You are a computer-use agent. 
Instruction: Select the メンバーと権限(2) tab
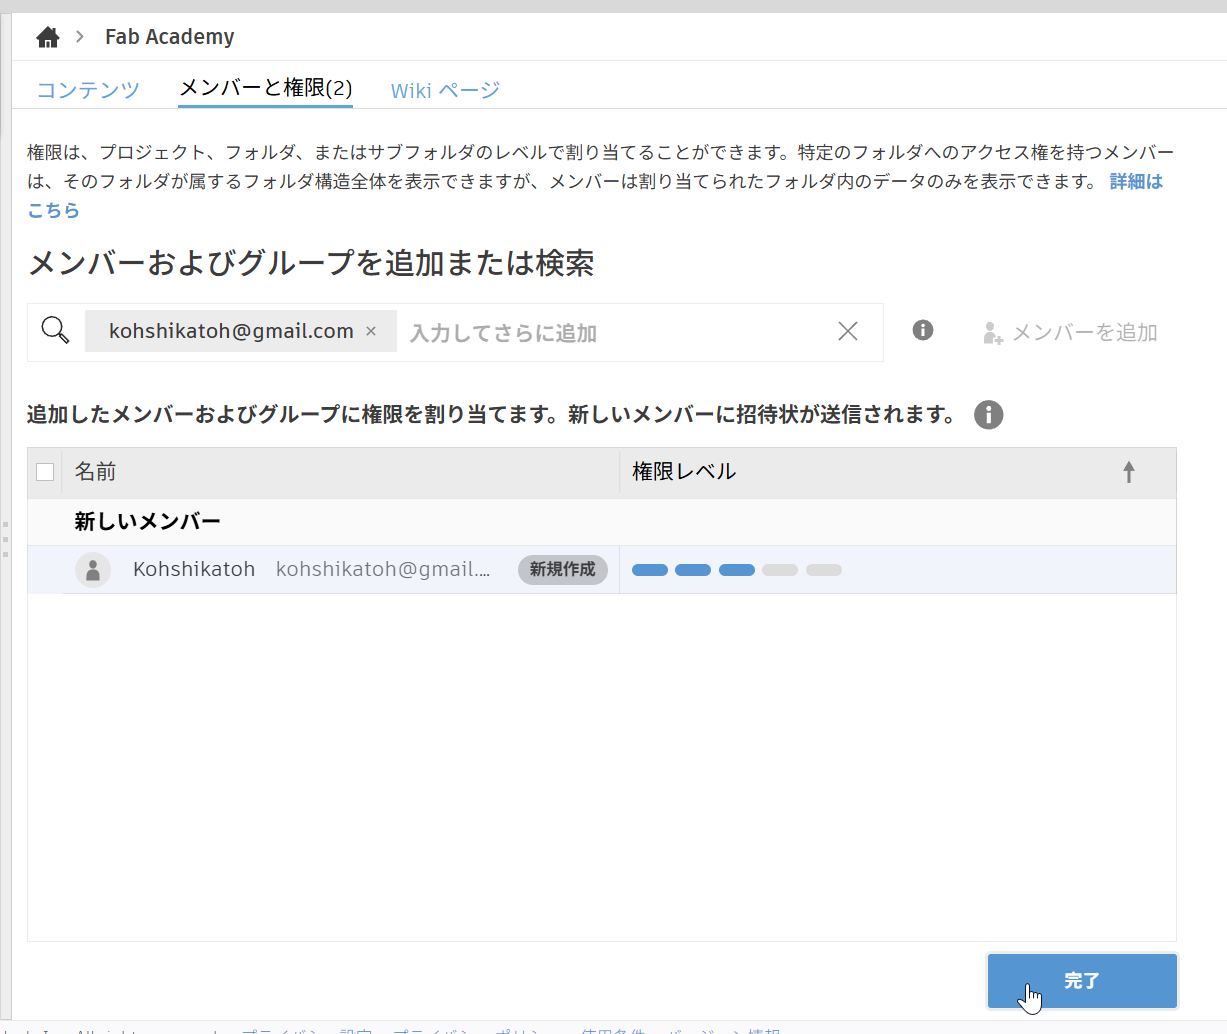(265, 88)
